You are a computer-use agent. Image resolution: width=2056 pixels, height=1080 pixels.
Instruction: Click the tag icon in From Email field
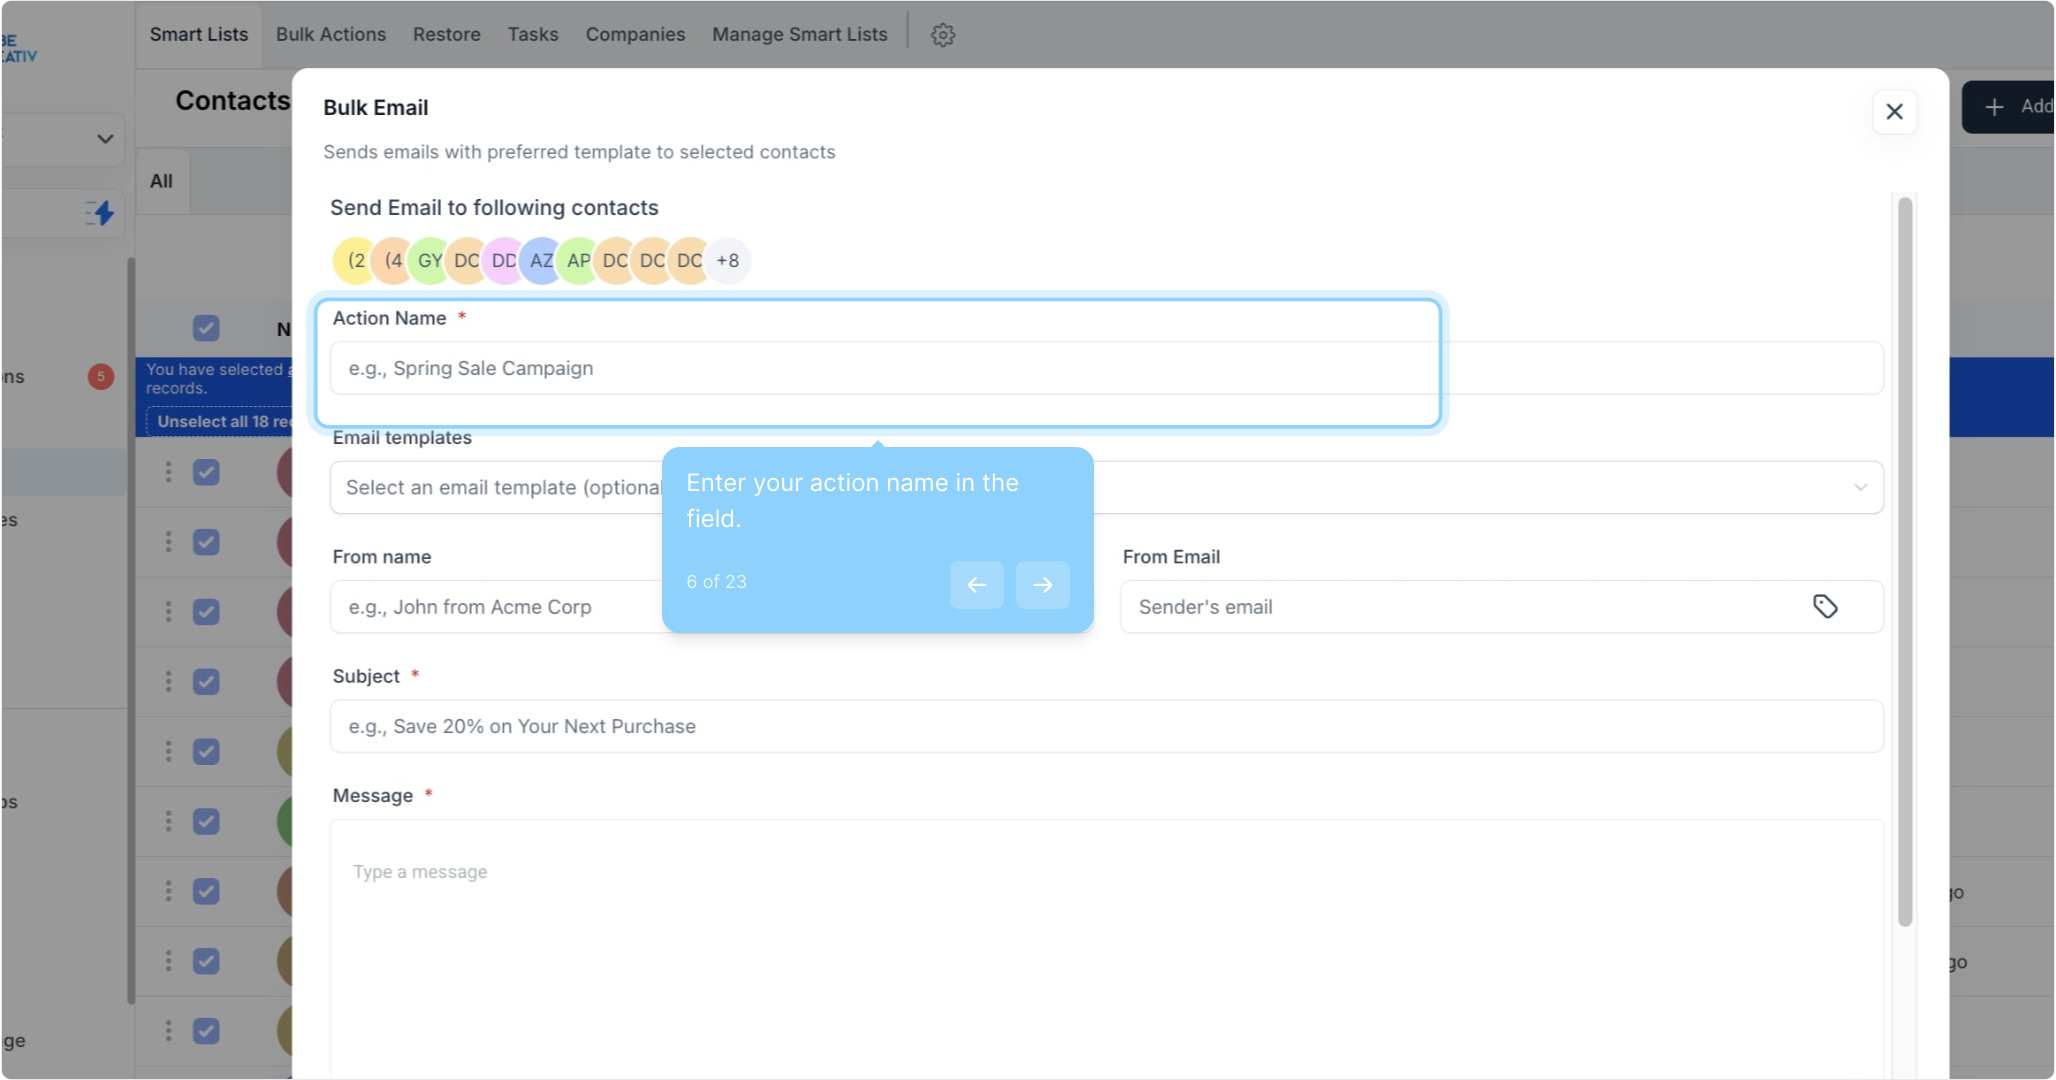pos(1825,607)
